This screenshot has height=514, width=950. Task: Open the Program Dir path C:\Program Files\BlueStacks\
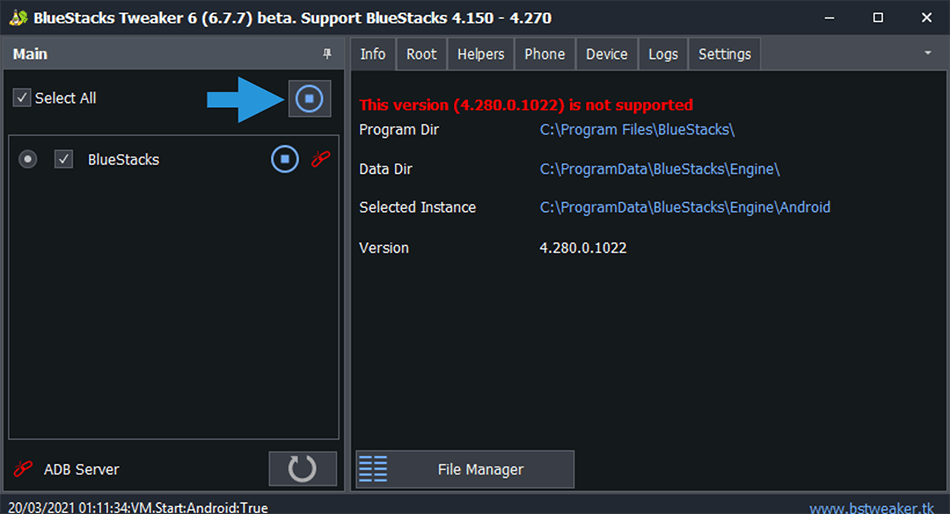click(x=637, y=130)
